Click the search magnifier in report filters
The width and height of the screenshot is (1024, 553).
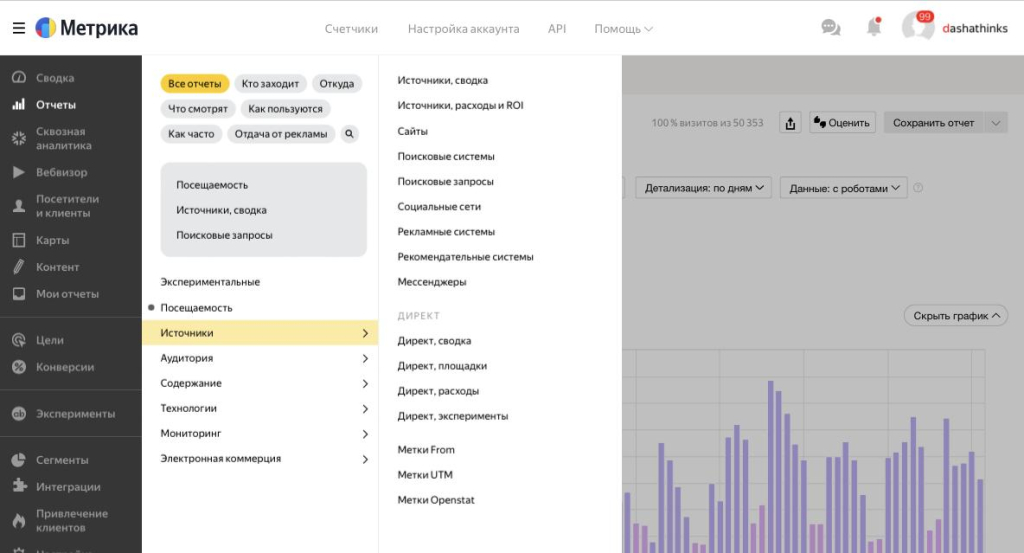click(x=349, y=134)
